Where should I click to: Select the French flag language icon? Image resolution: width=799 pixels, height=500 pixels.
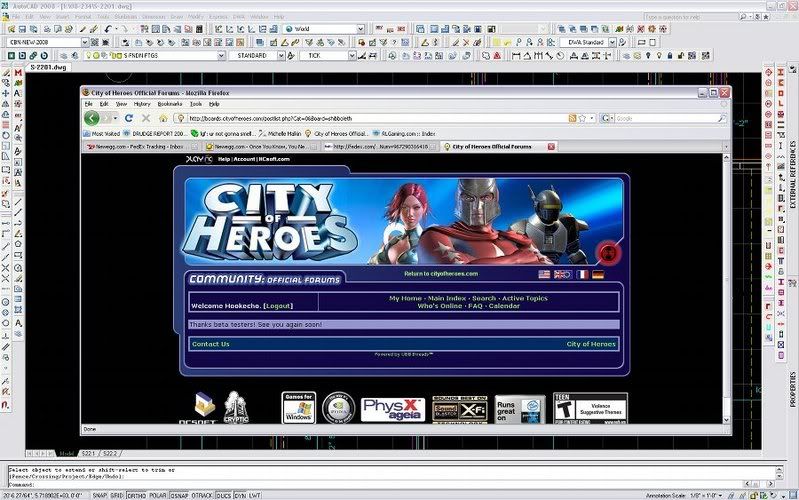[582, 274]
